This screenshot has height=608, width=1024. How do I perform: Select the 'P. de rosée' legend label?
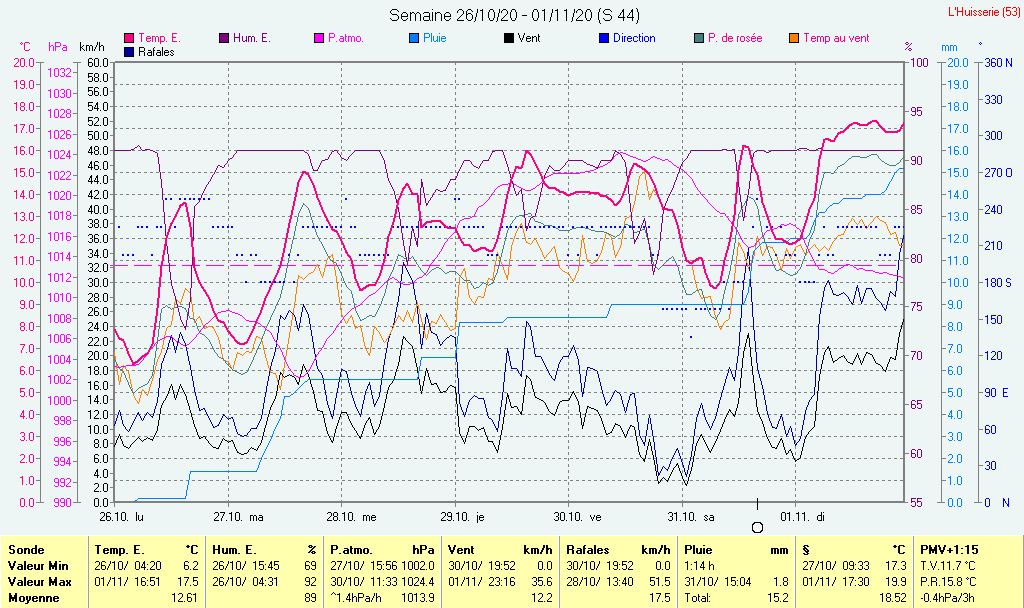(x=735, y=39)
